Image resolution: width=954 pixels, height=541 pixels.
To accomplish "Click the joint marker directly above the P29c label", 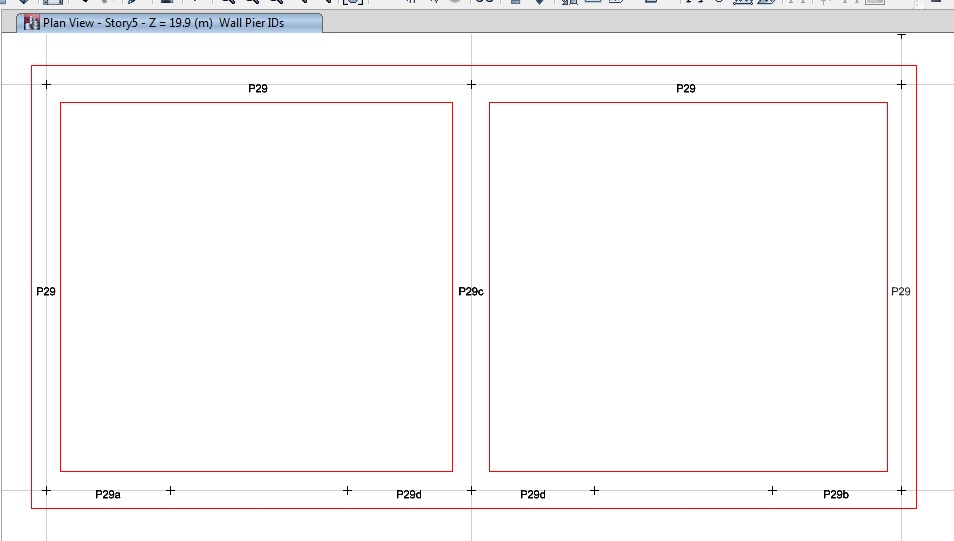I will pos(472,85).
